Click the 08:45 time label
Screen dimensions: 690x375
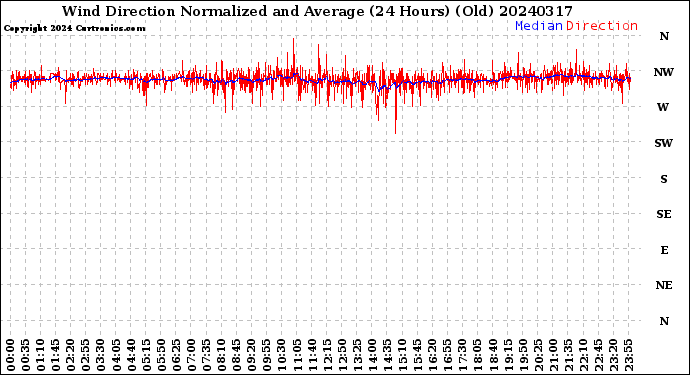(x=237, y=355)
